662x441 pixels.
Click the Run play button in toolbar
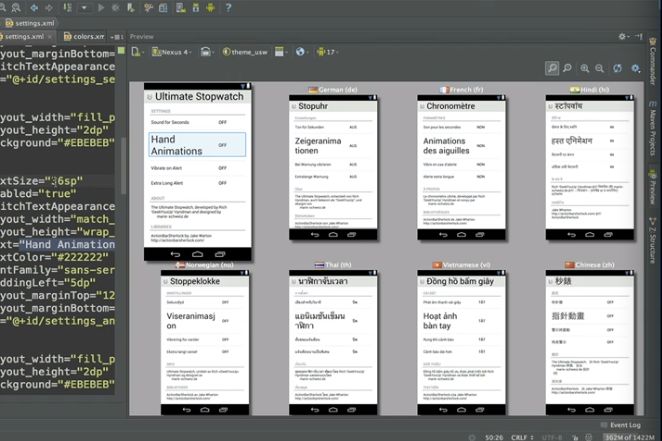tap(102, 8)
